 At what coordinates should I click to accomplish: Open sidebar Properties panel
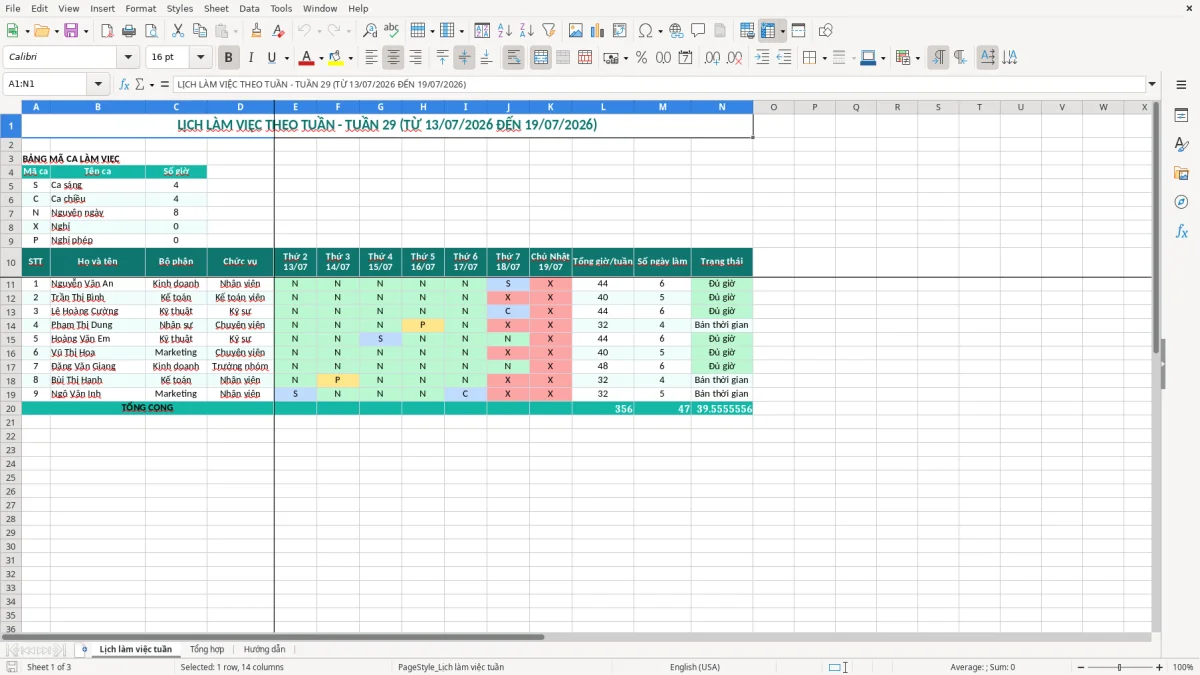pos(1181,116)
